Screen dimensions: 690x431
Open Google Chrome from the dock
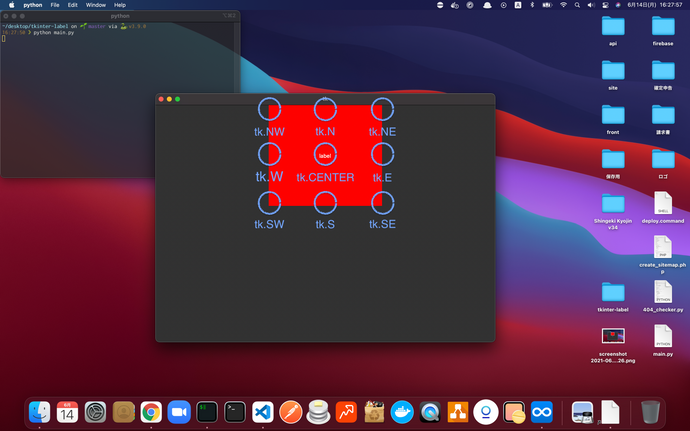coord(151,411)
